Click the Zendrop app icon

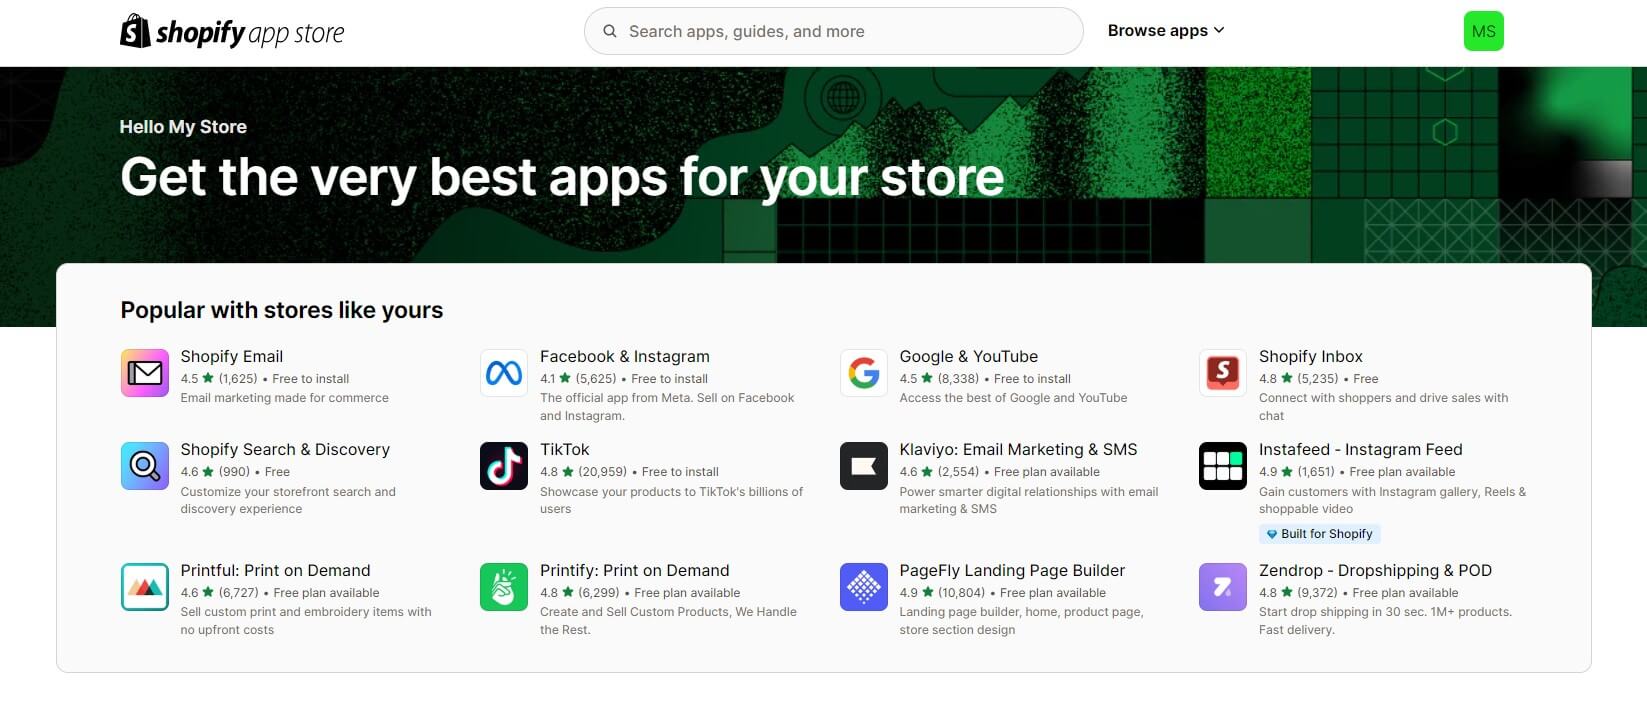(x=1223, y=587)
